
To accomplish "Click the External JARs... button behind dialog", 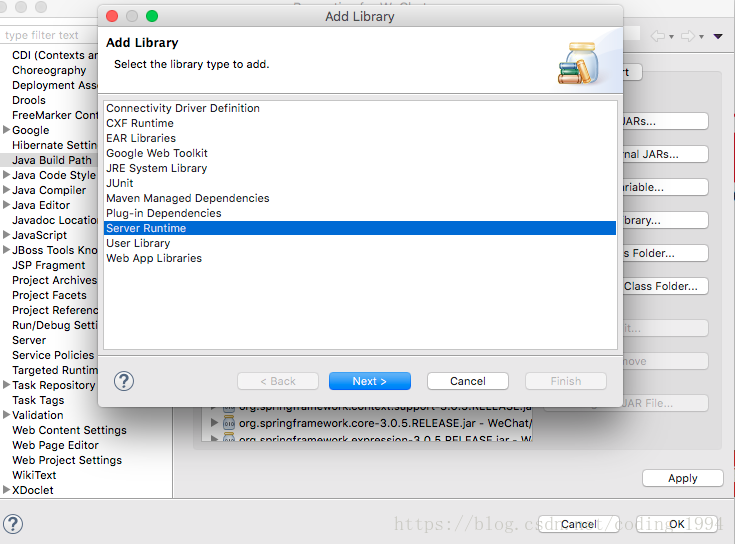I will tap(665, 154).
